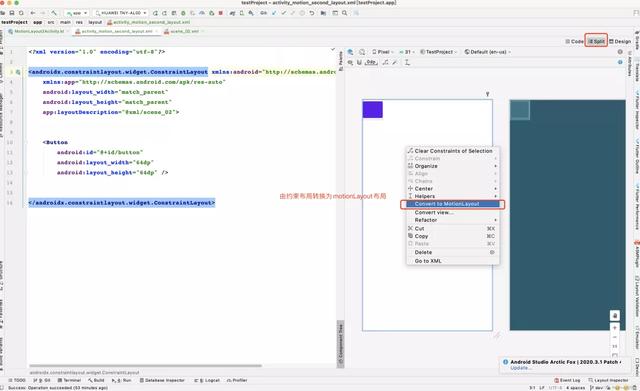Select Refactor in context menu
This screenshot has width=640, height=391.
(453, 220)
